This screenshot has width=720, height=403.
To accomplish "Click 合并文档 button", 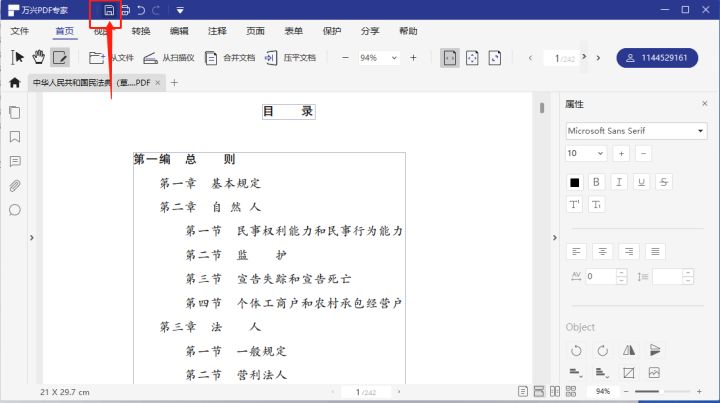I will click(230, 58).
